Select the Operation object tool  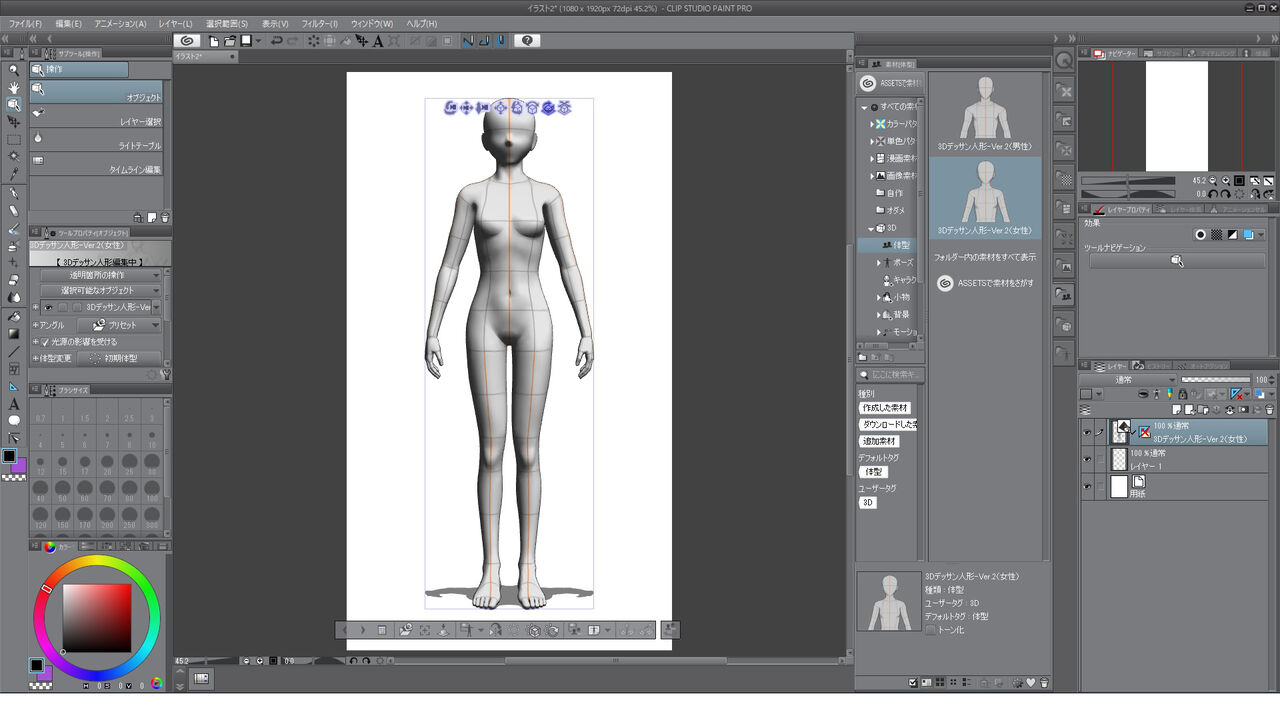(14, 104)
